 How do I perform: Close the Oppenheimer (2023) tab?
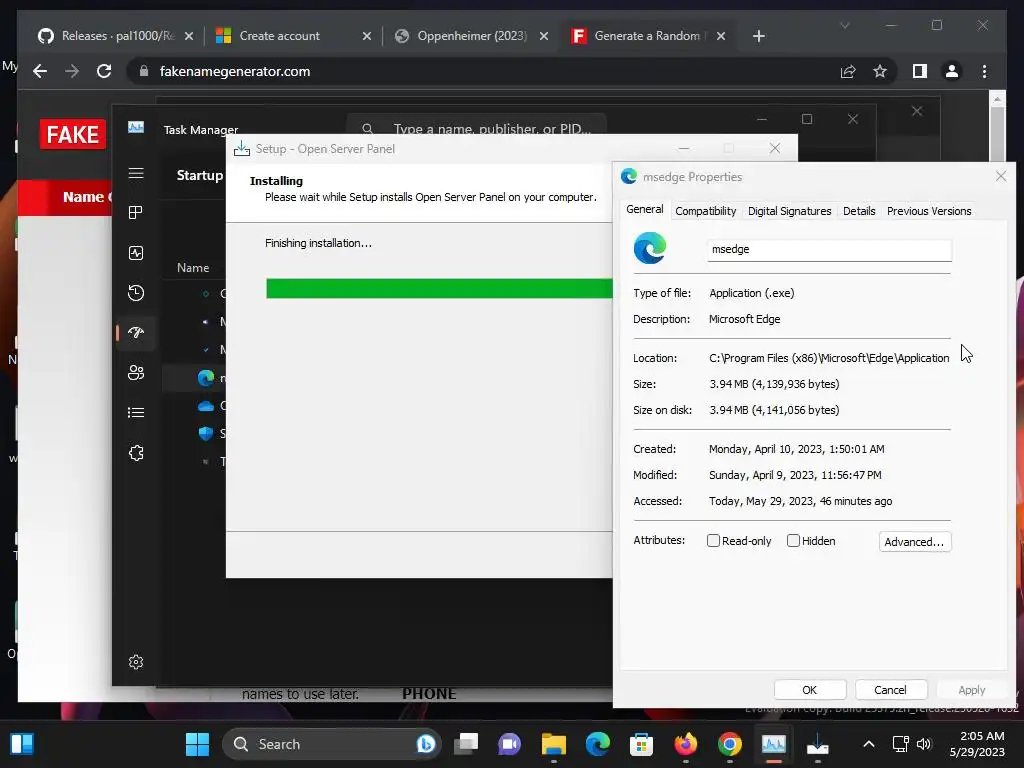click(544, 36)
